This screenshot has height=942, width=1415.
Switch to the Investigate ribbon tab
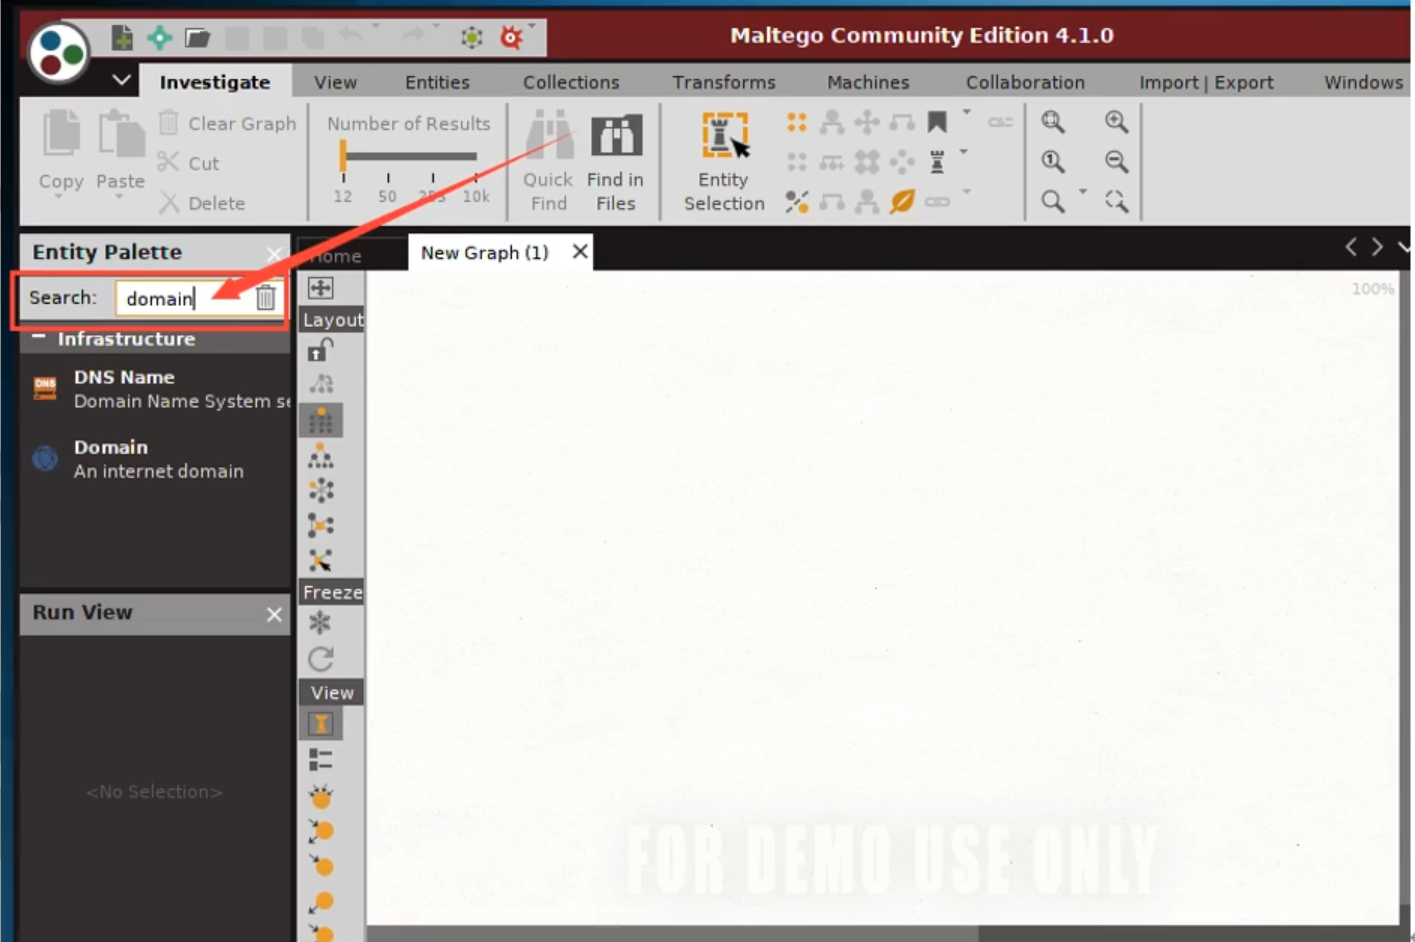[x=215, y=82]
